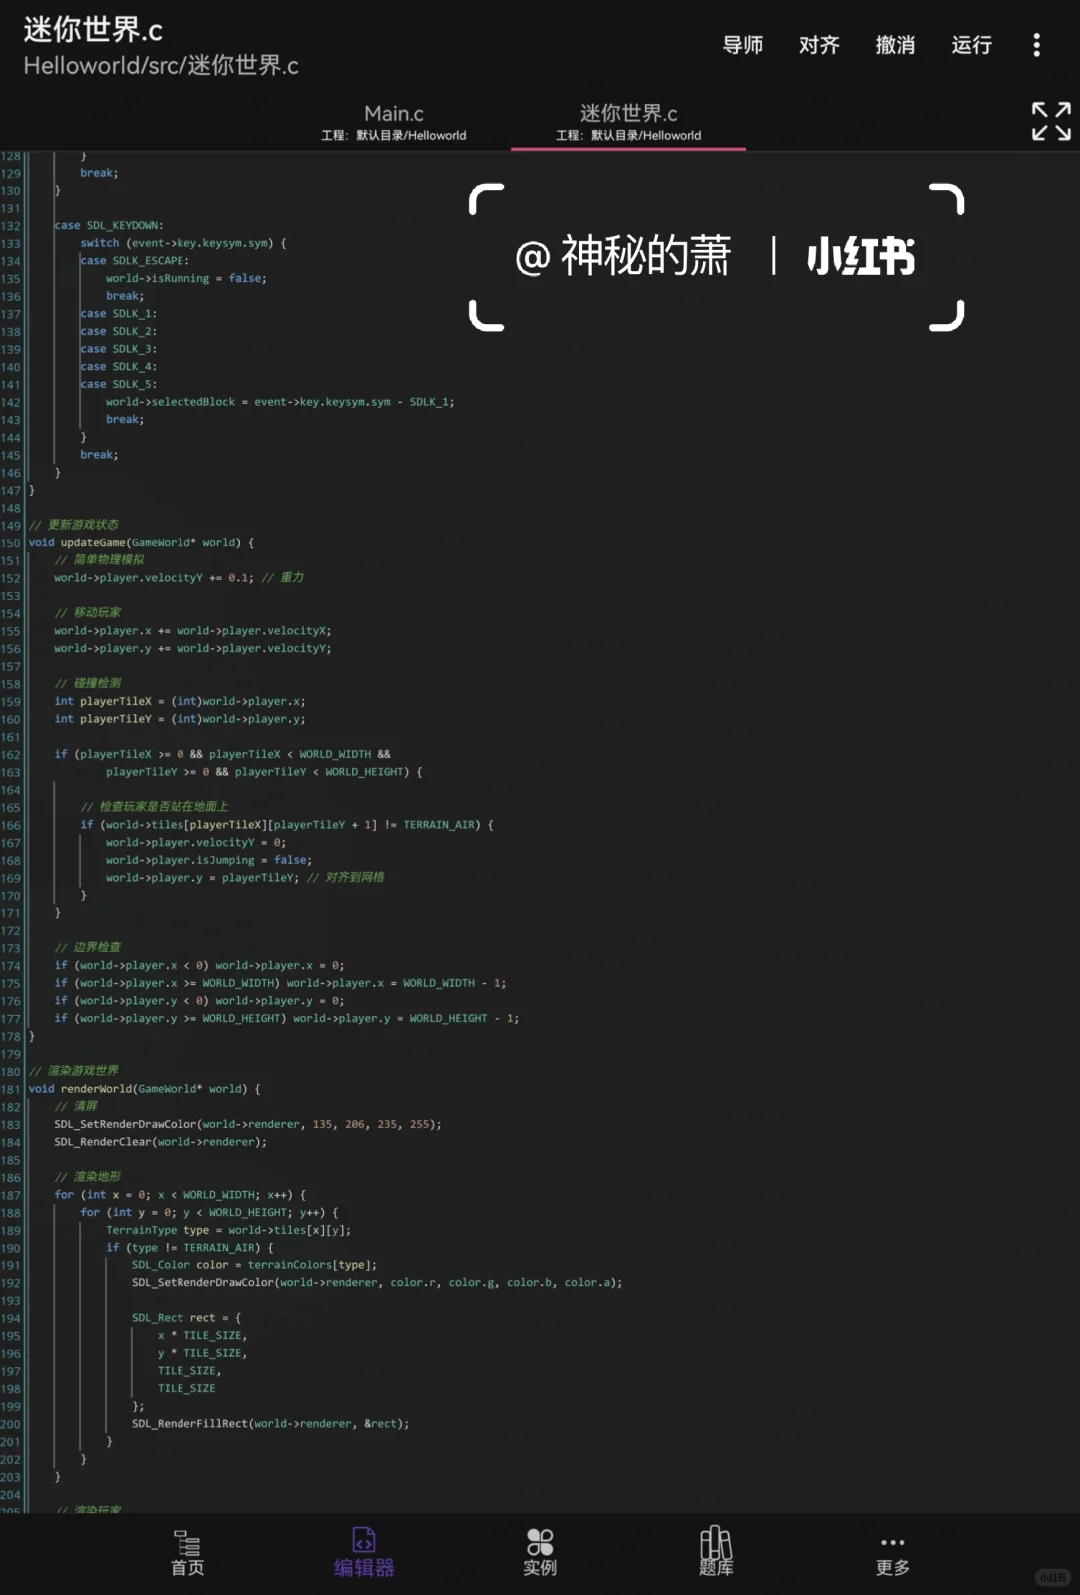Click the SDL_SetRenderDrawColor 135, 206, 235 line
Screen dimensions: 1080x1595
pos(248,1124)
